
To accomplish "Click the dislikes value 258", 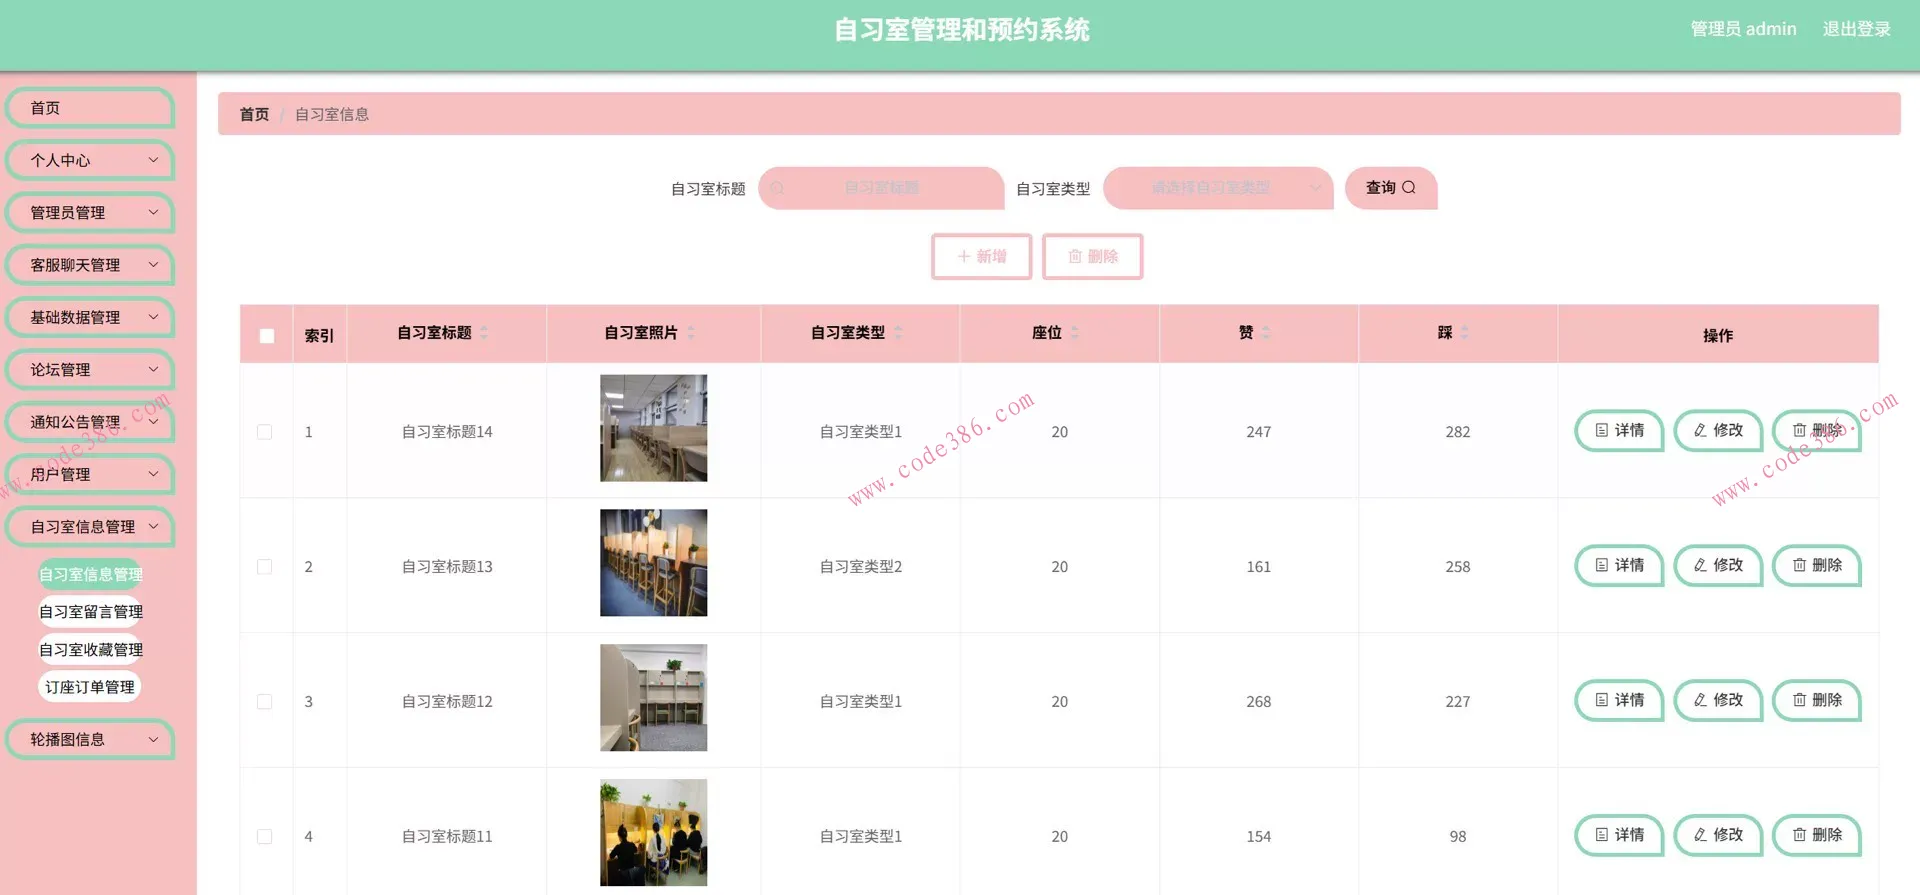I will [1458, 567].
